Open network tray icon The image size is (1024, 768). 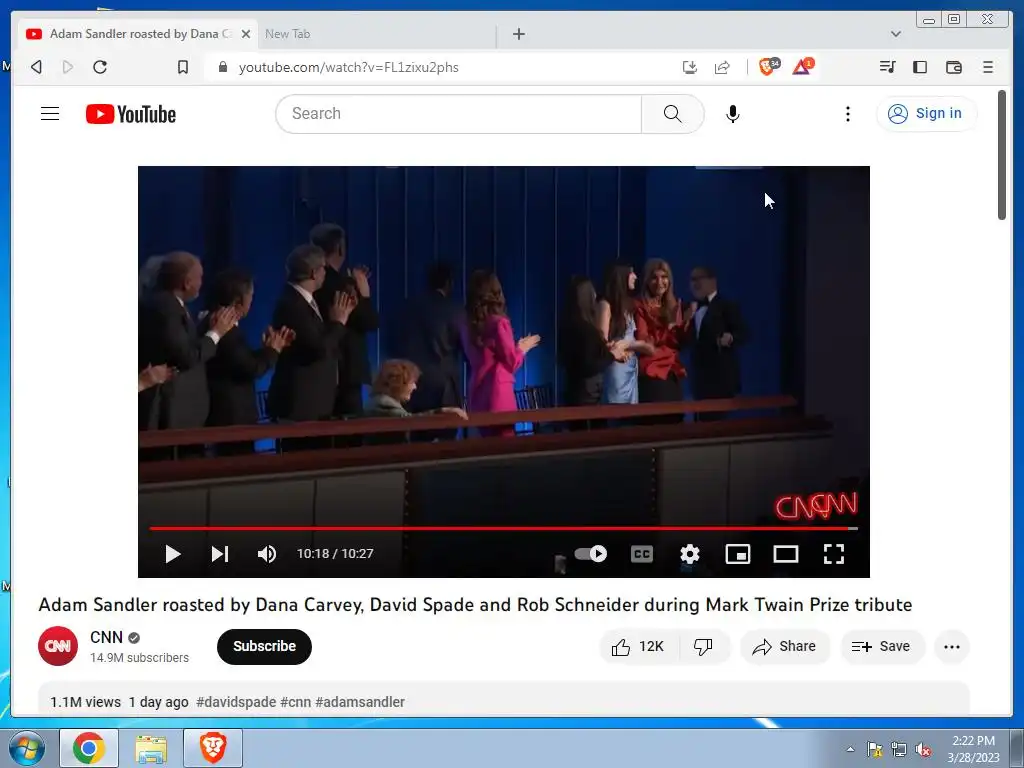(899, 749)
